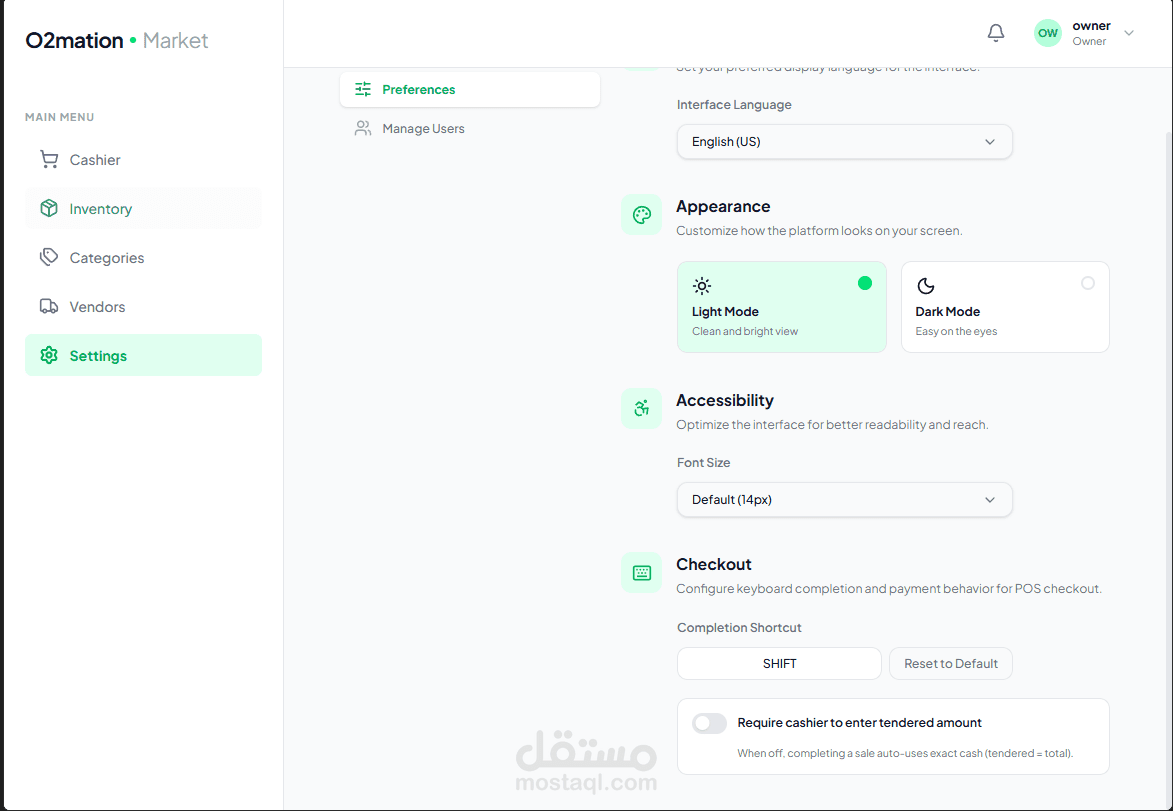
Task: Click the Reset to Default button
Action: pyautogui.click(x=950, y=664)
